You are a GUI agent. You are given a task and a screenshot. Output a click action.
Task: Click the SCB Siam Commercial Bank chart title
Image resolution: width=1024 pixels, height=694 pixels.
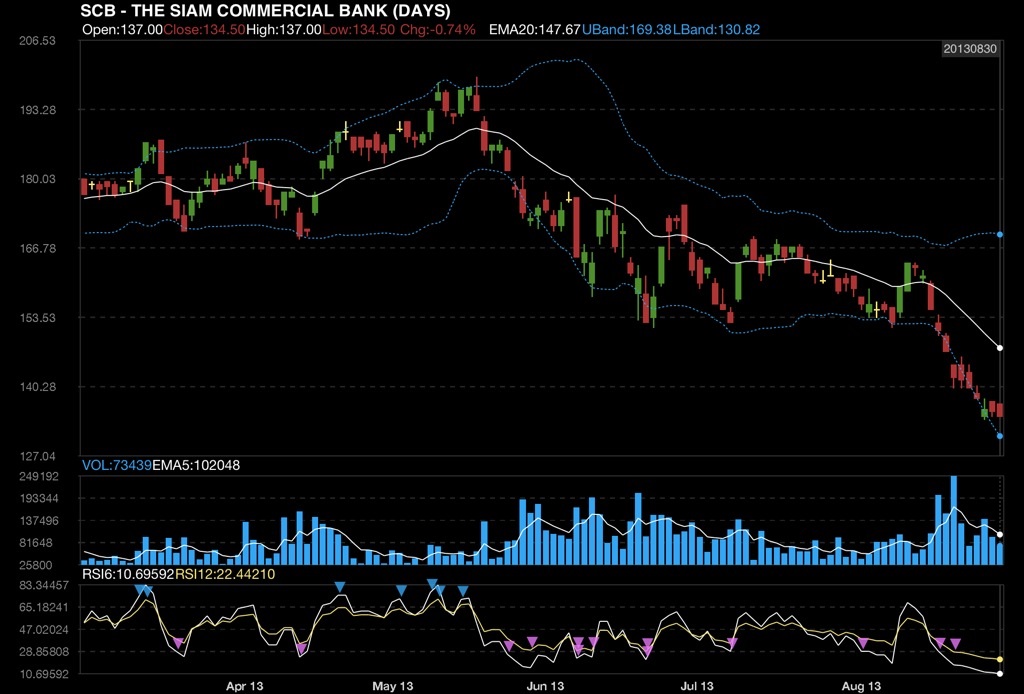point(265,10)
